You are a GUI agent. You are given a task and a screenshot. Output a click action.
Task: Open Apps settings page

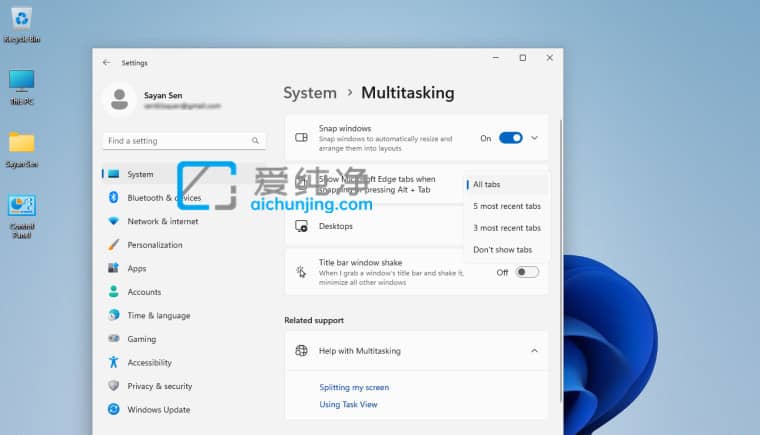click(184, 268)
